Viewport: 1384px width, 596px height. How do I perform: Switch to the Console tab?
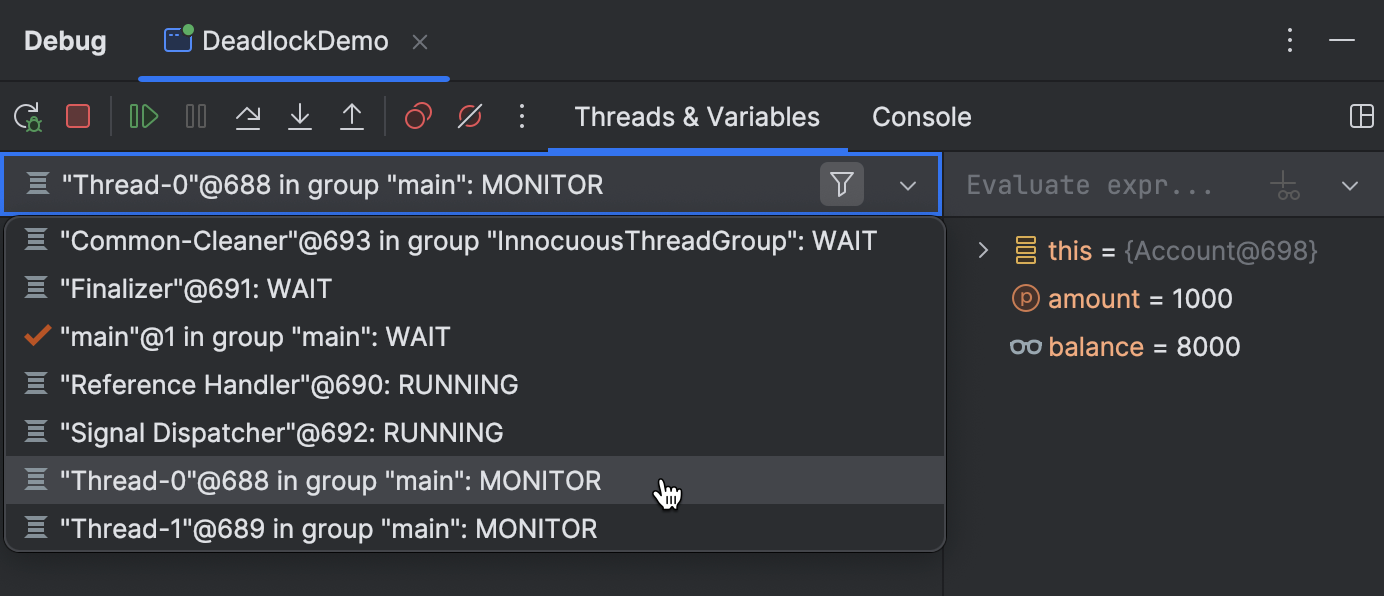click(x=922, y=117)
